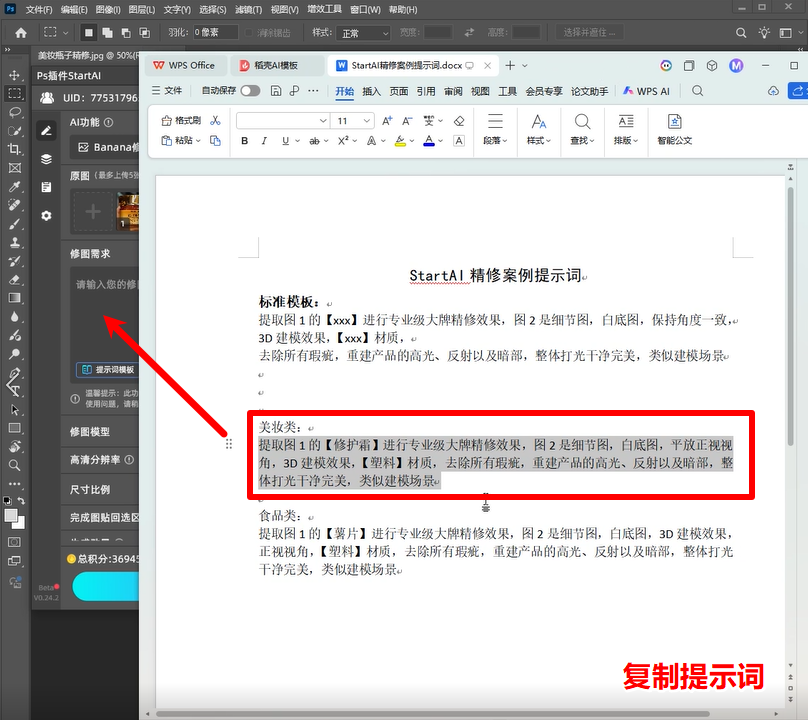
Task: Open the 粘贴 dropdown arrow in WPS
Action: (x=198, y=141)
